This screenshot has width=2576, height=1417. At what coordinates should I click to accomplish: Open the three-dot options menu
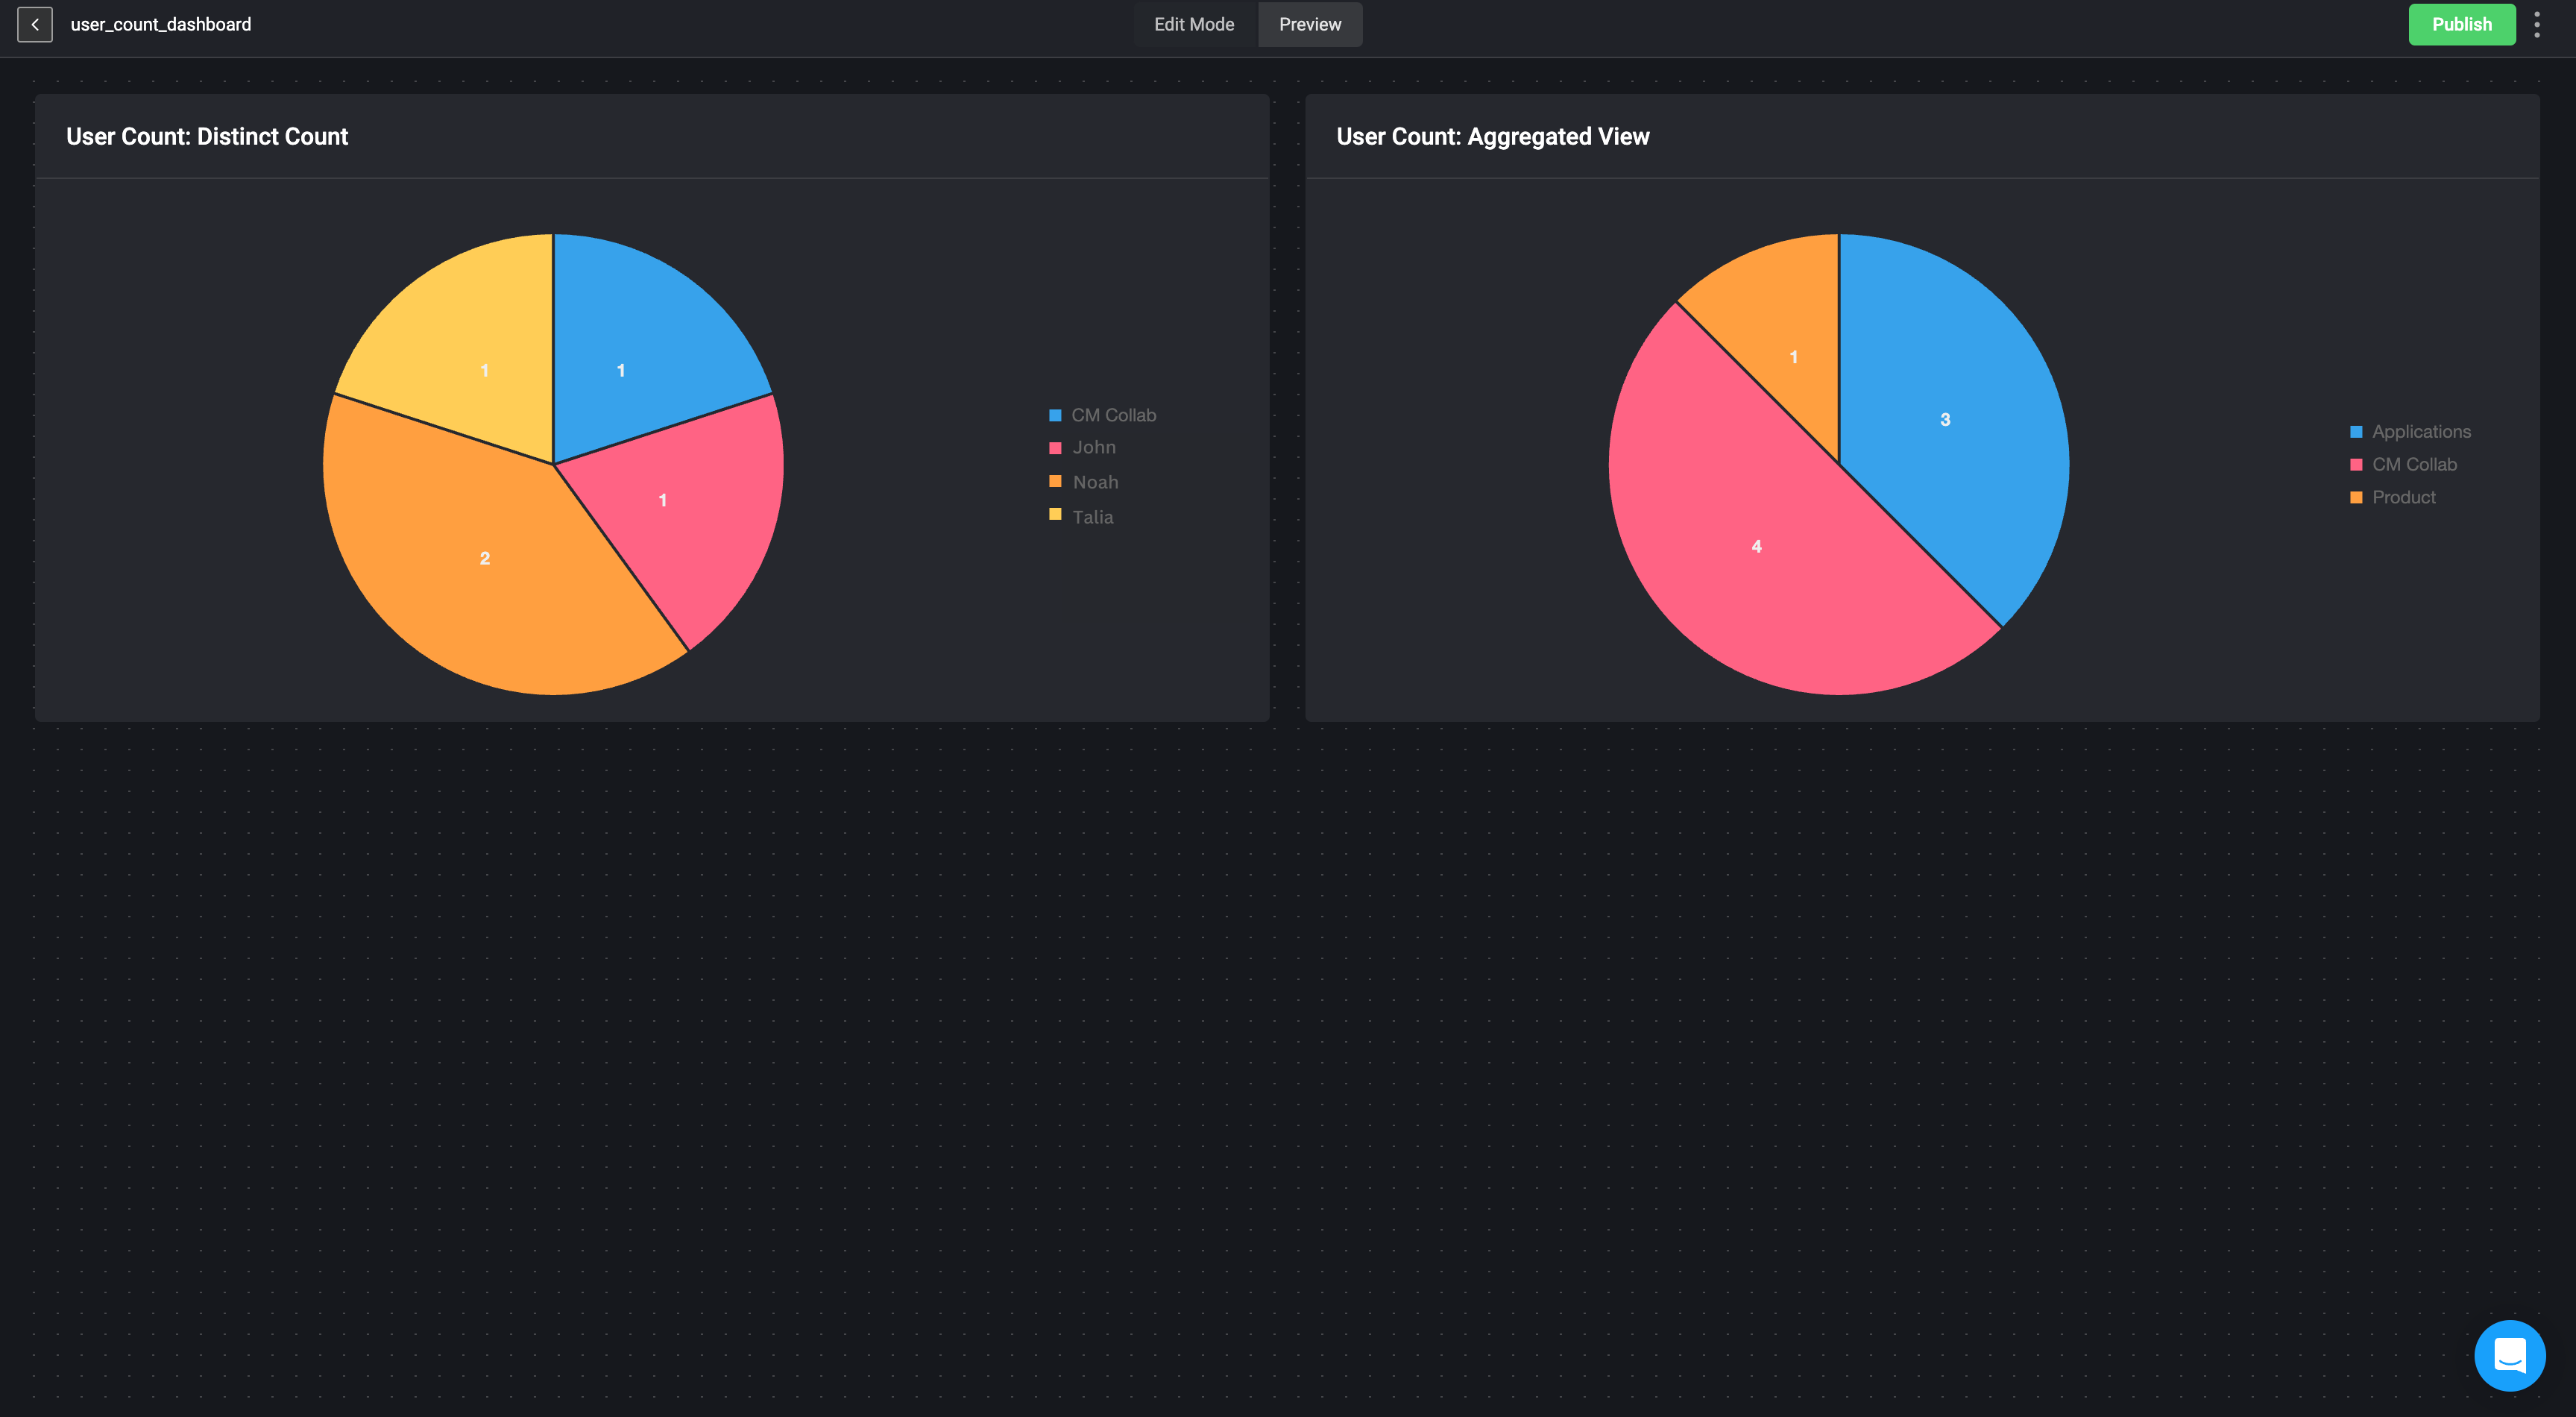click(2537, 24)
